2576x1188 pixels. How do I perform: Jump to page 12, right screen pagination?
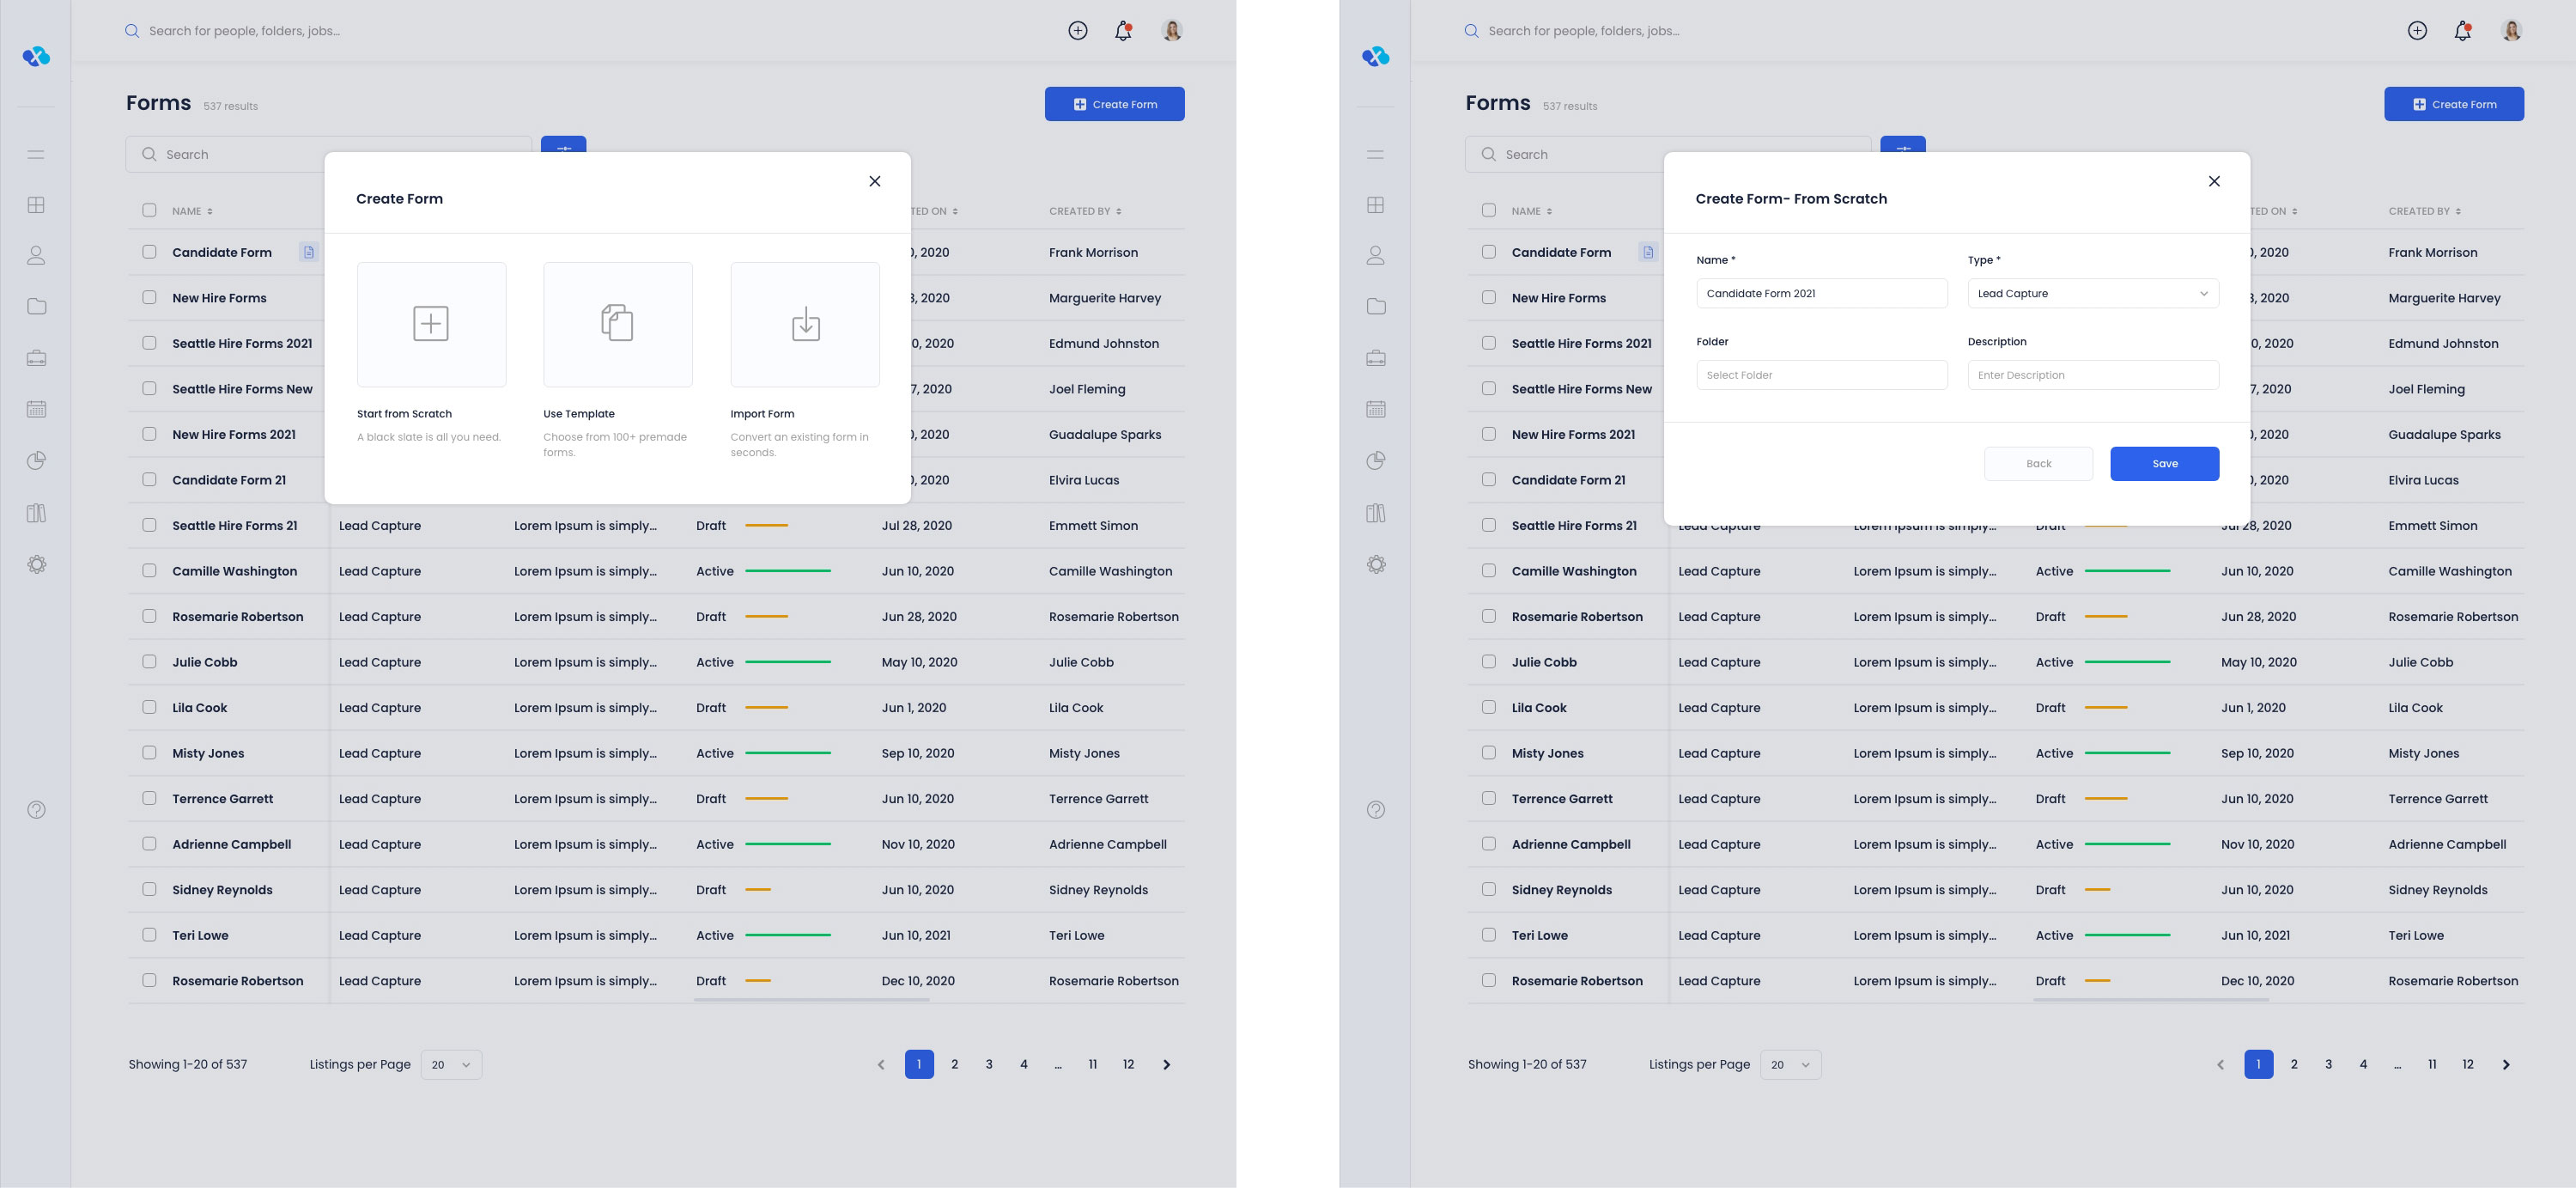2468,1064
